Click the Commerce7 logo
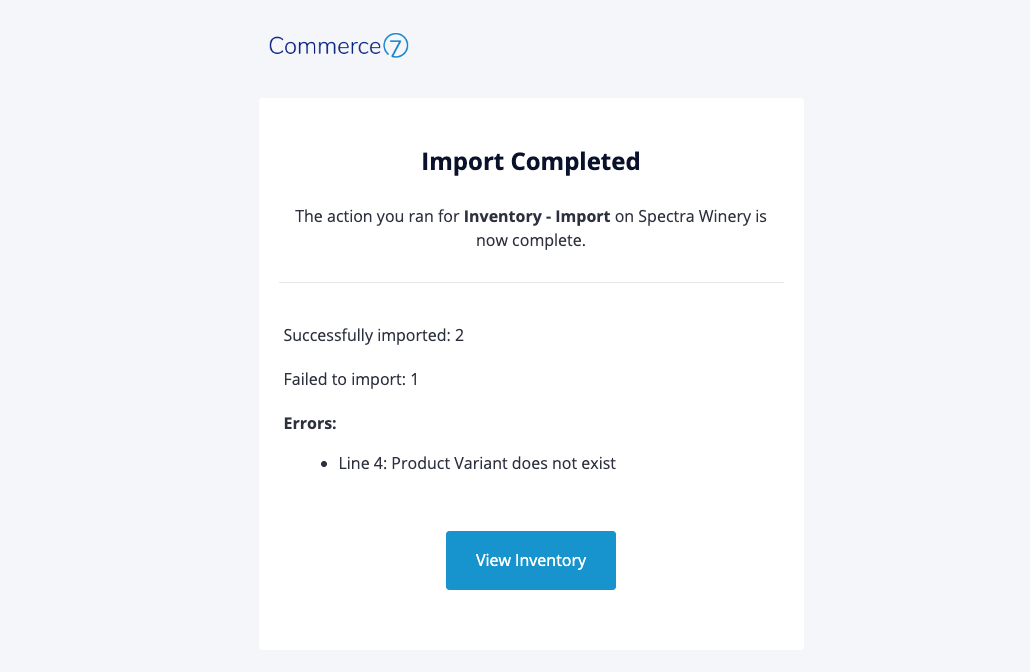The width and height of the screenshot is (1030, 672). click(338, 46)
